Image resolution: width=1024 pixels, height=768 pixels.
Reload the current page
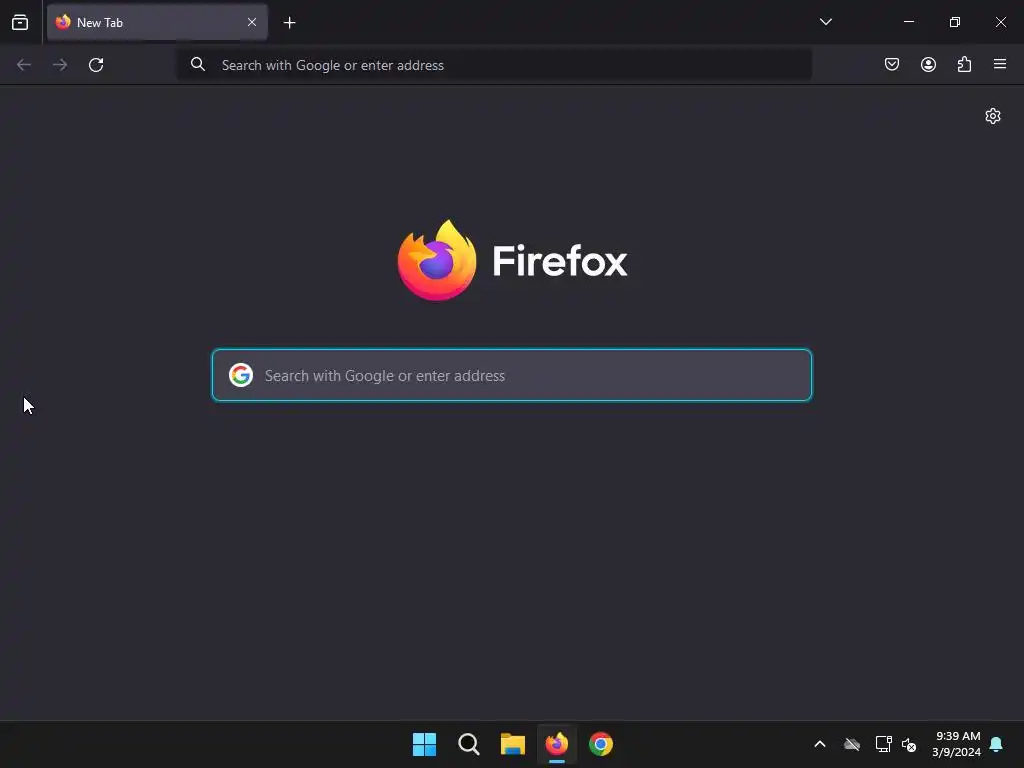pos(96,65)
